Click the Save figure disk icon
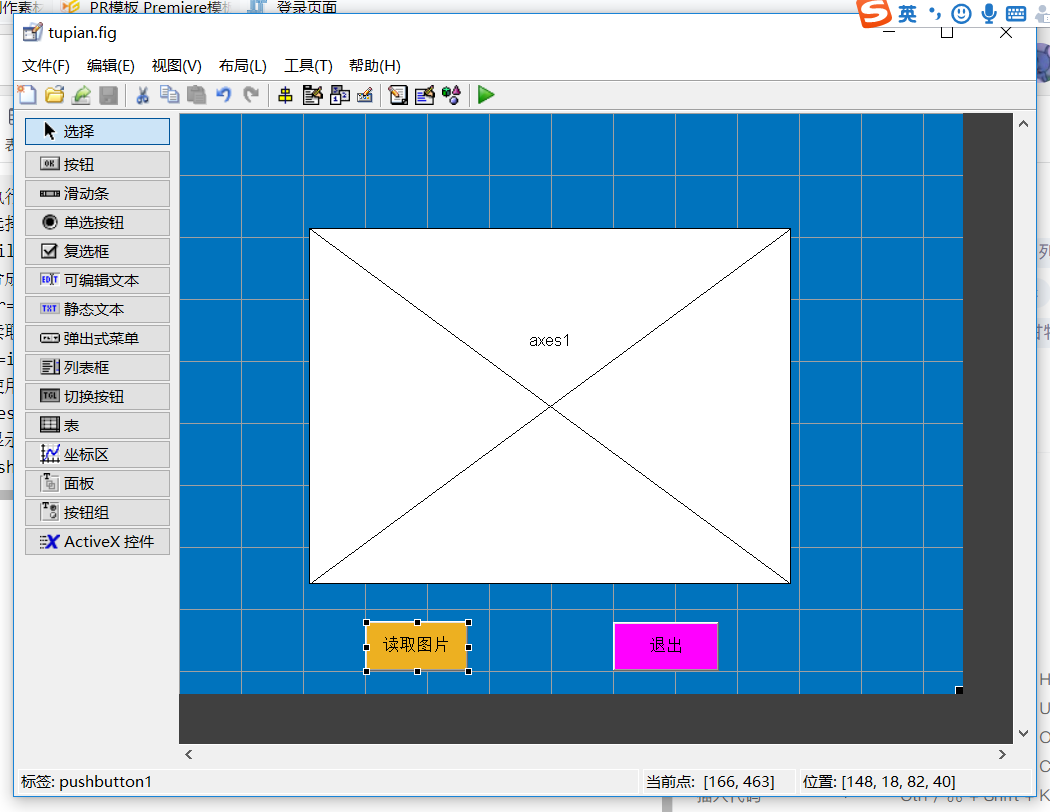 point(108,95)
